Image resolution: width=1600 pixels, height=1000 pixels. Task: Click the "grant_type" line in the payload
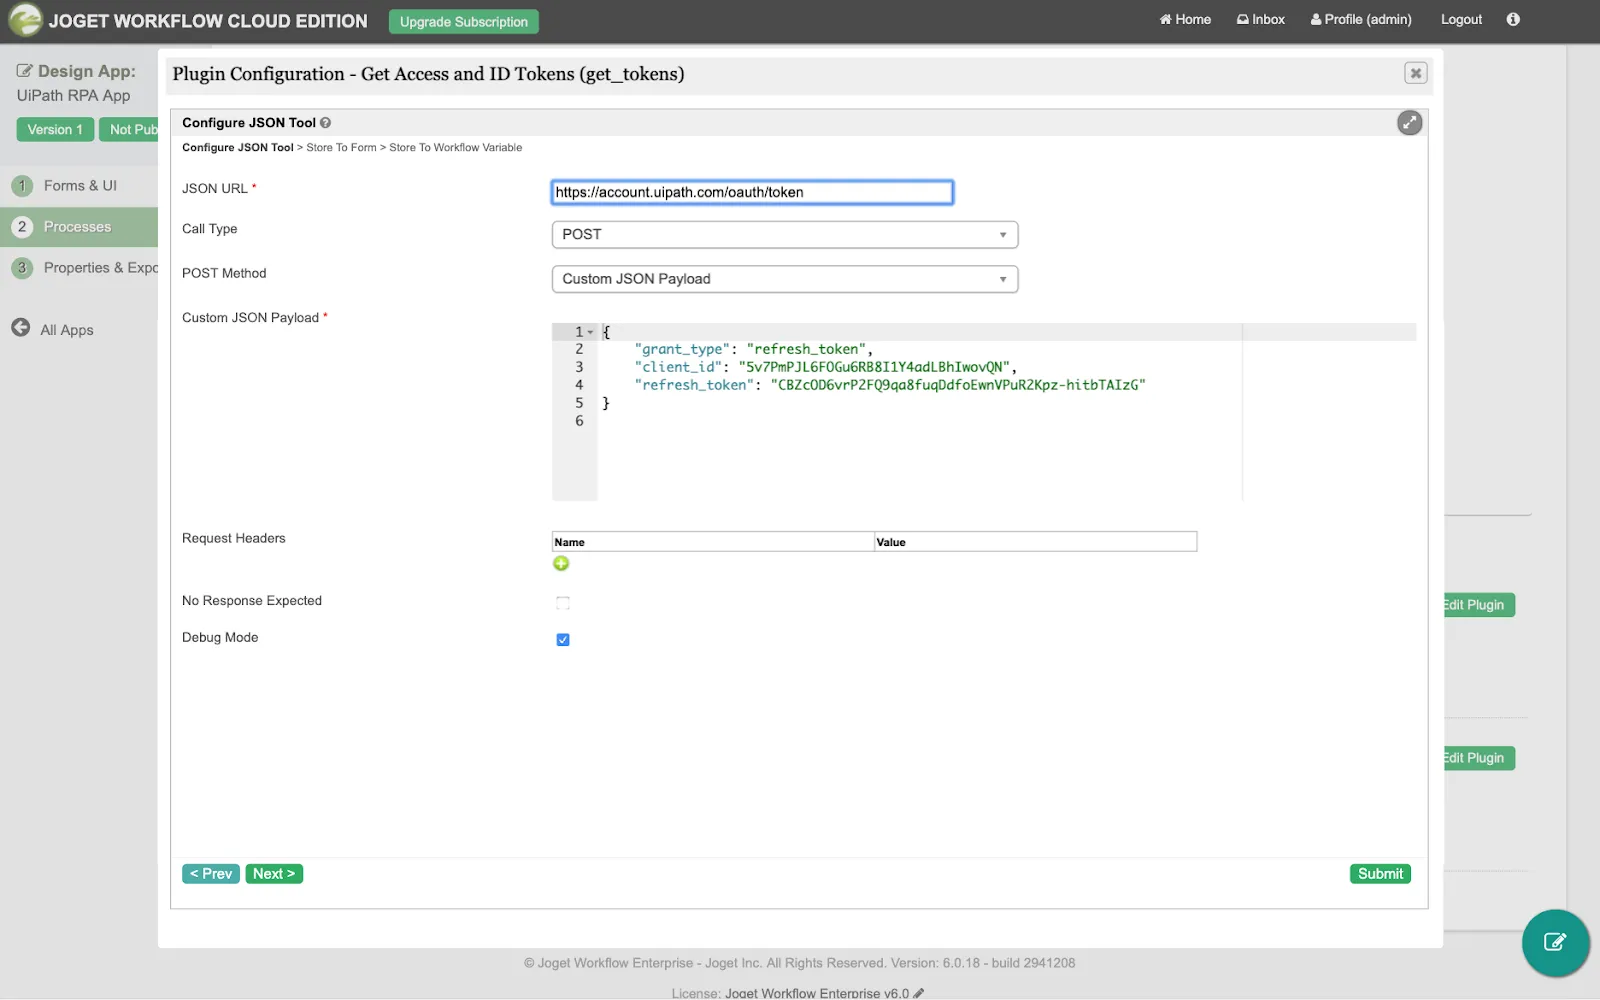754,349
